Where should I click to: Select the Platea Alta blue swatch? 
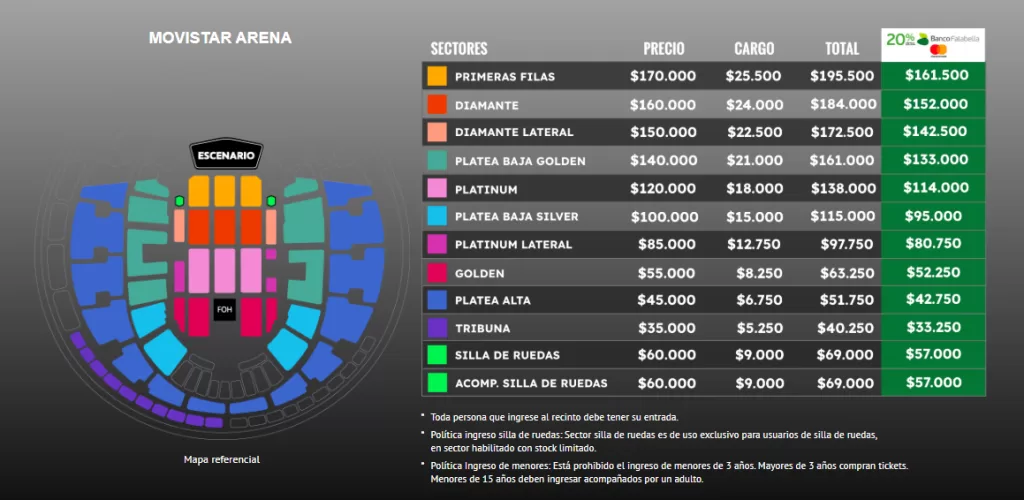pos(437,300)
